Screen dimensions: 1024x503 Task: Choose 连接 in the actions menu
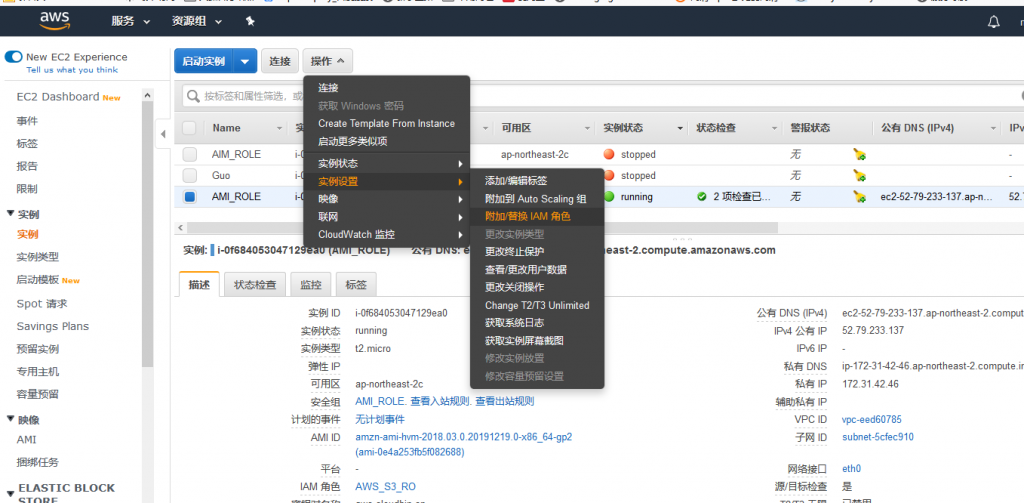click(386, 88)
